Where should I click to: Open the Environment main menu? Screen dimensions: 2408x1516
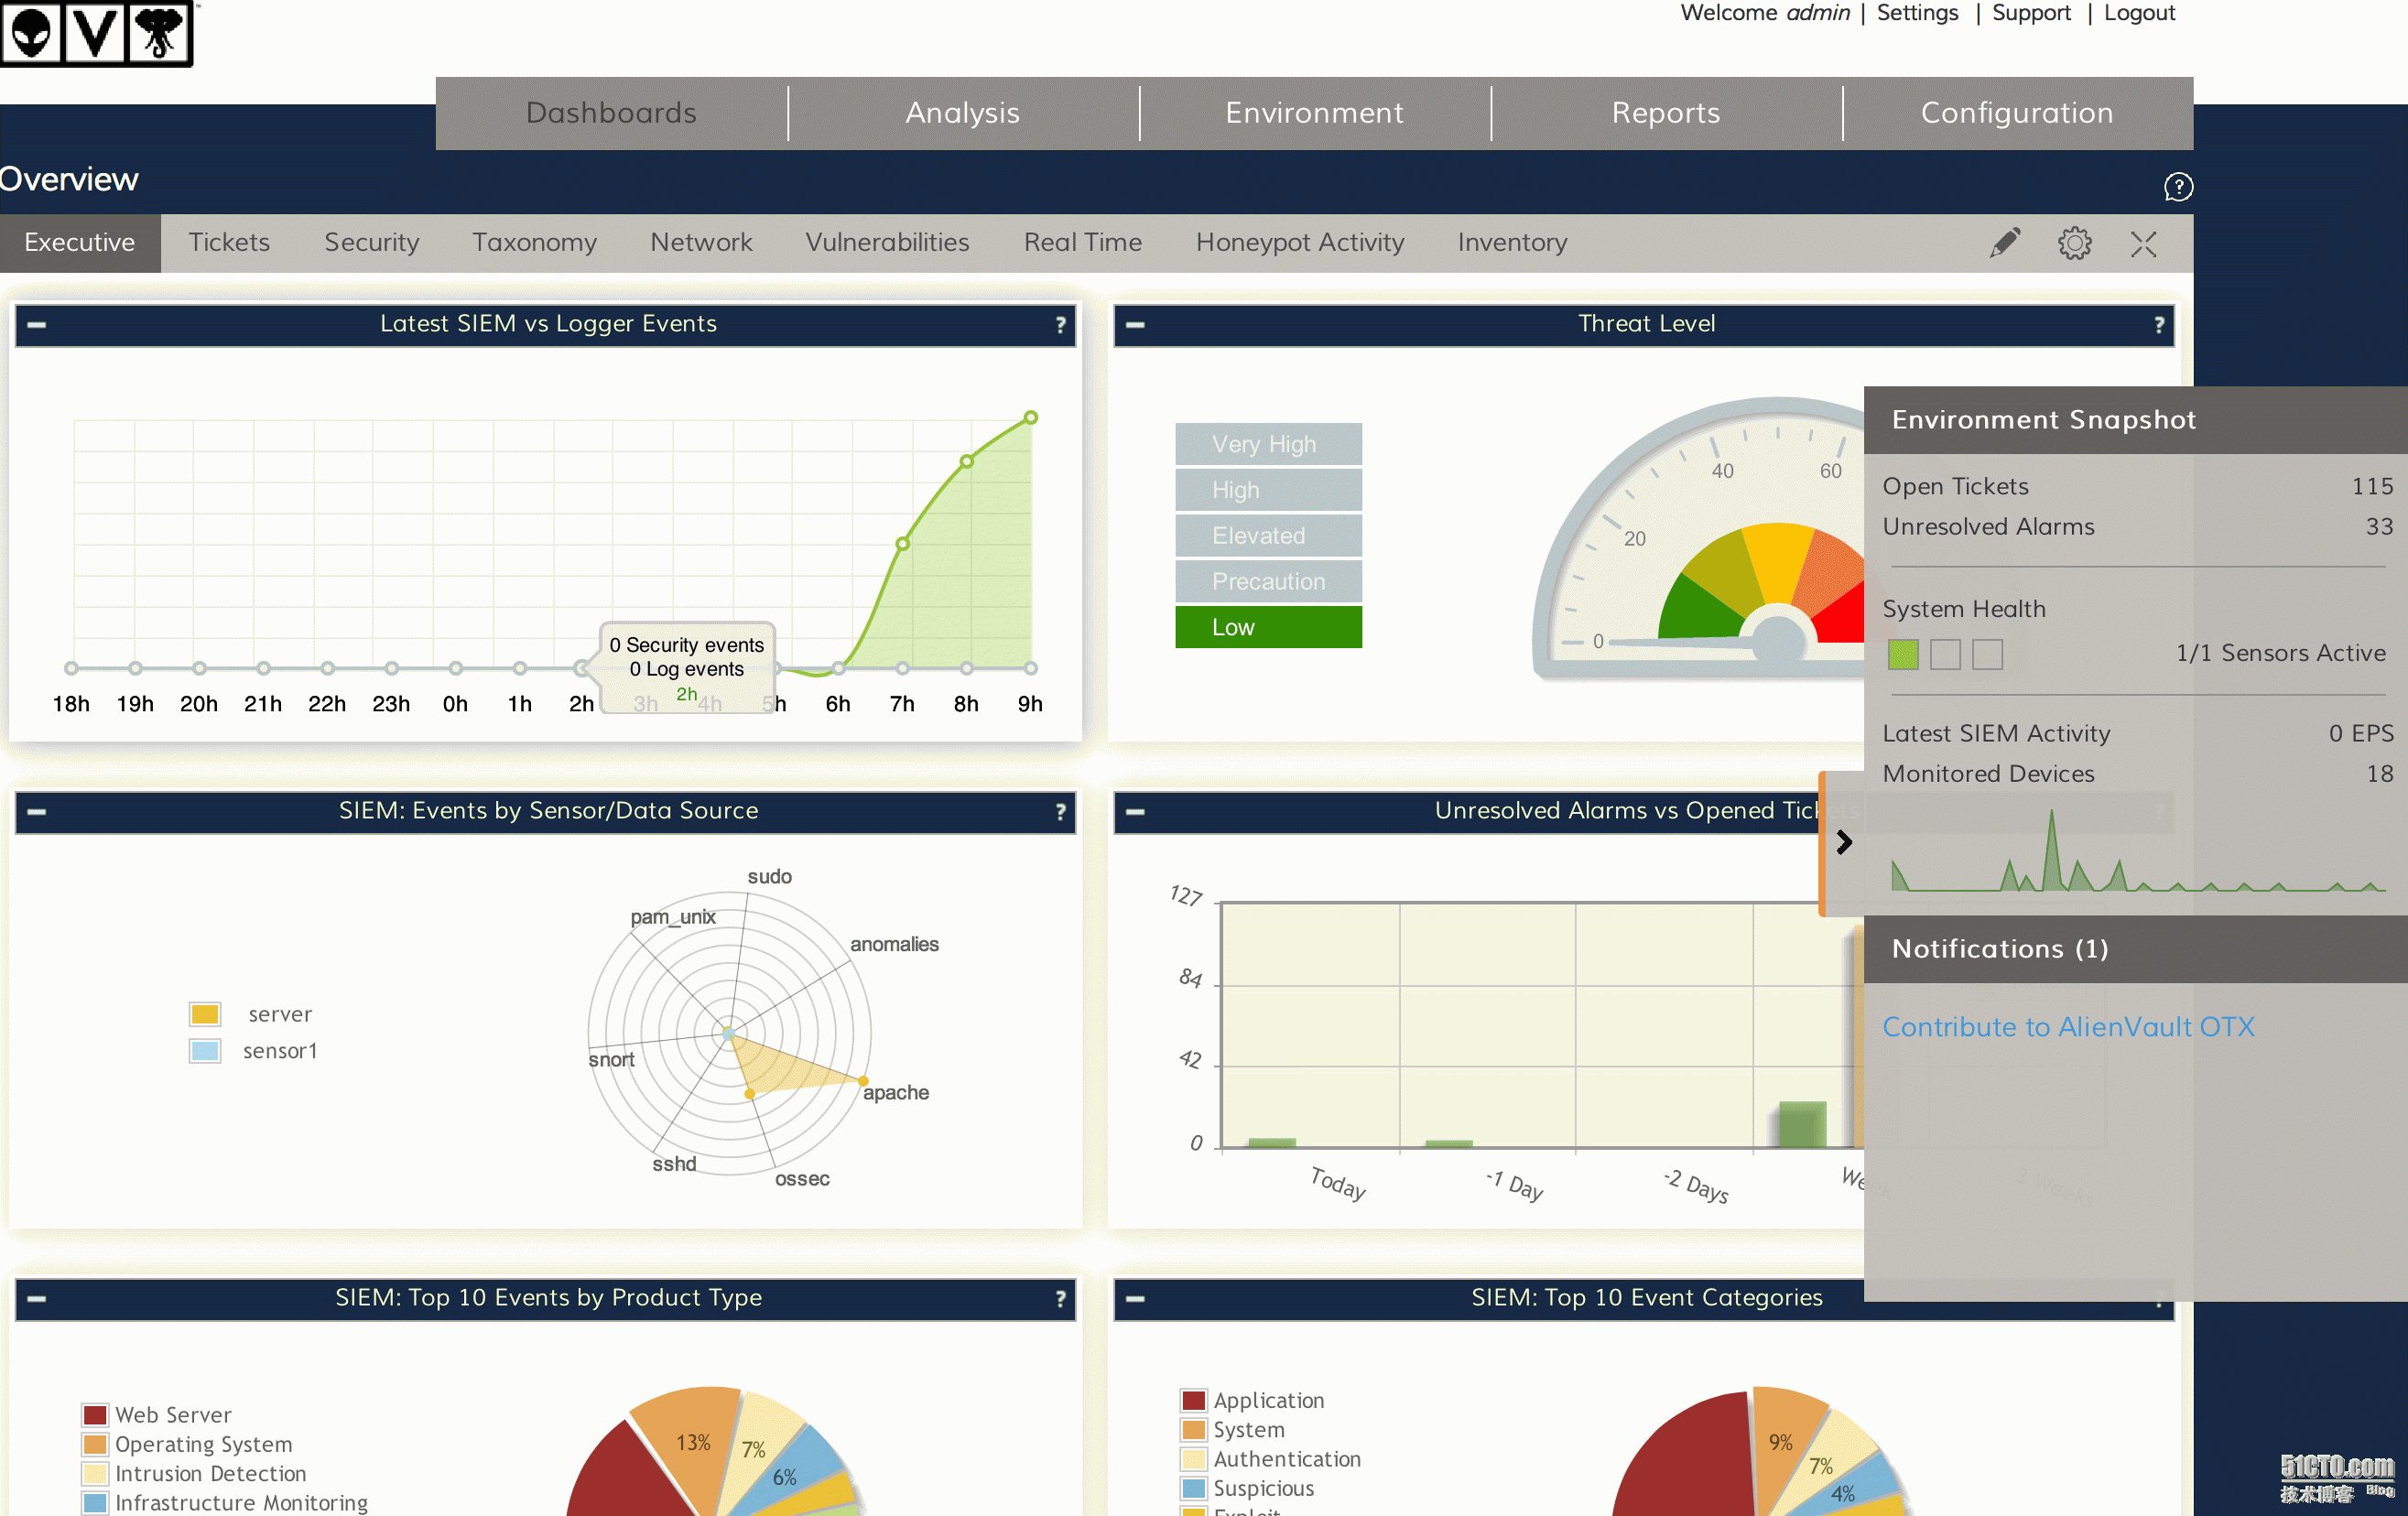click(1314, 113)
